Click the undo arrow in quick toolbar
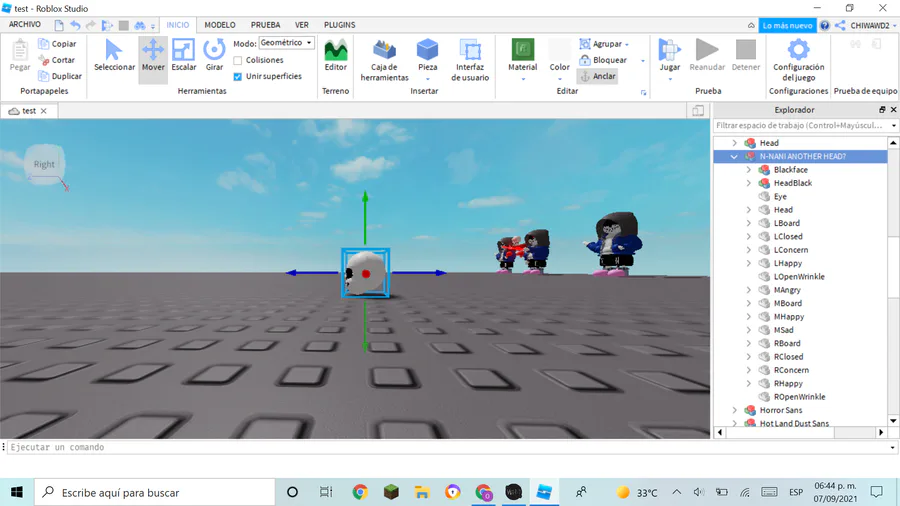The image size is (900, 506). point(75,25)
